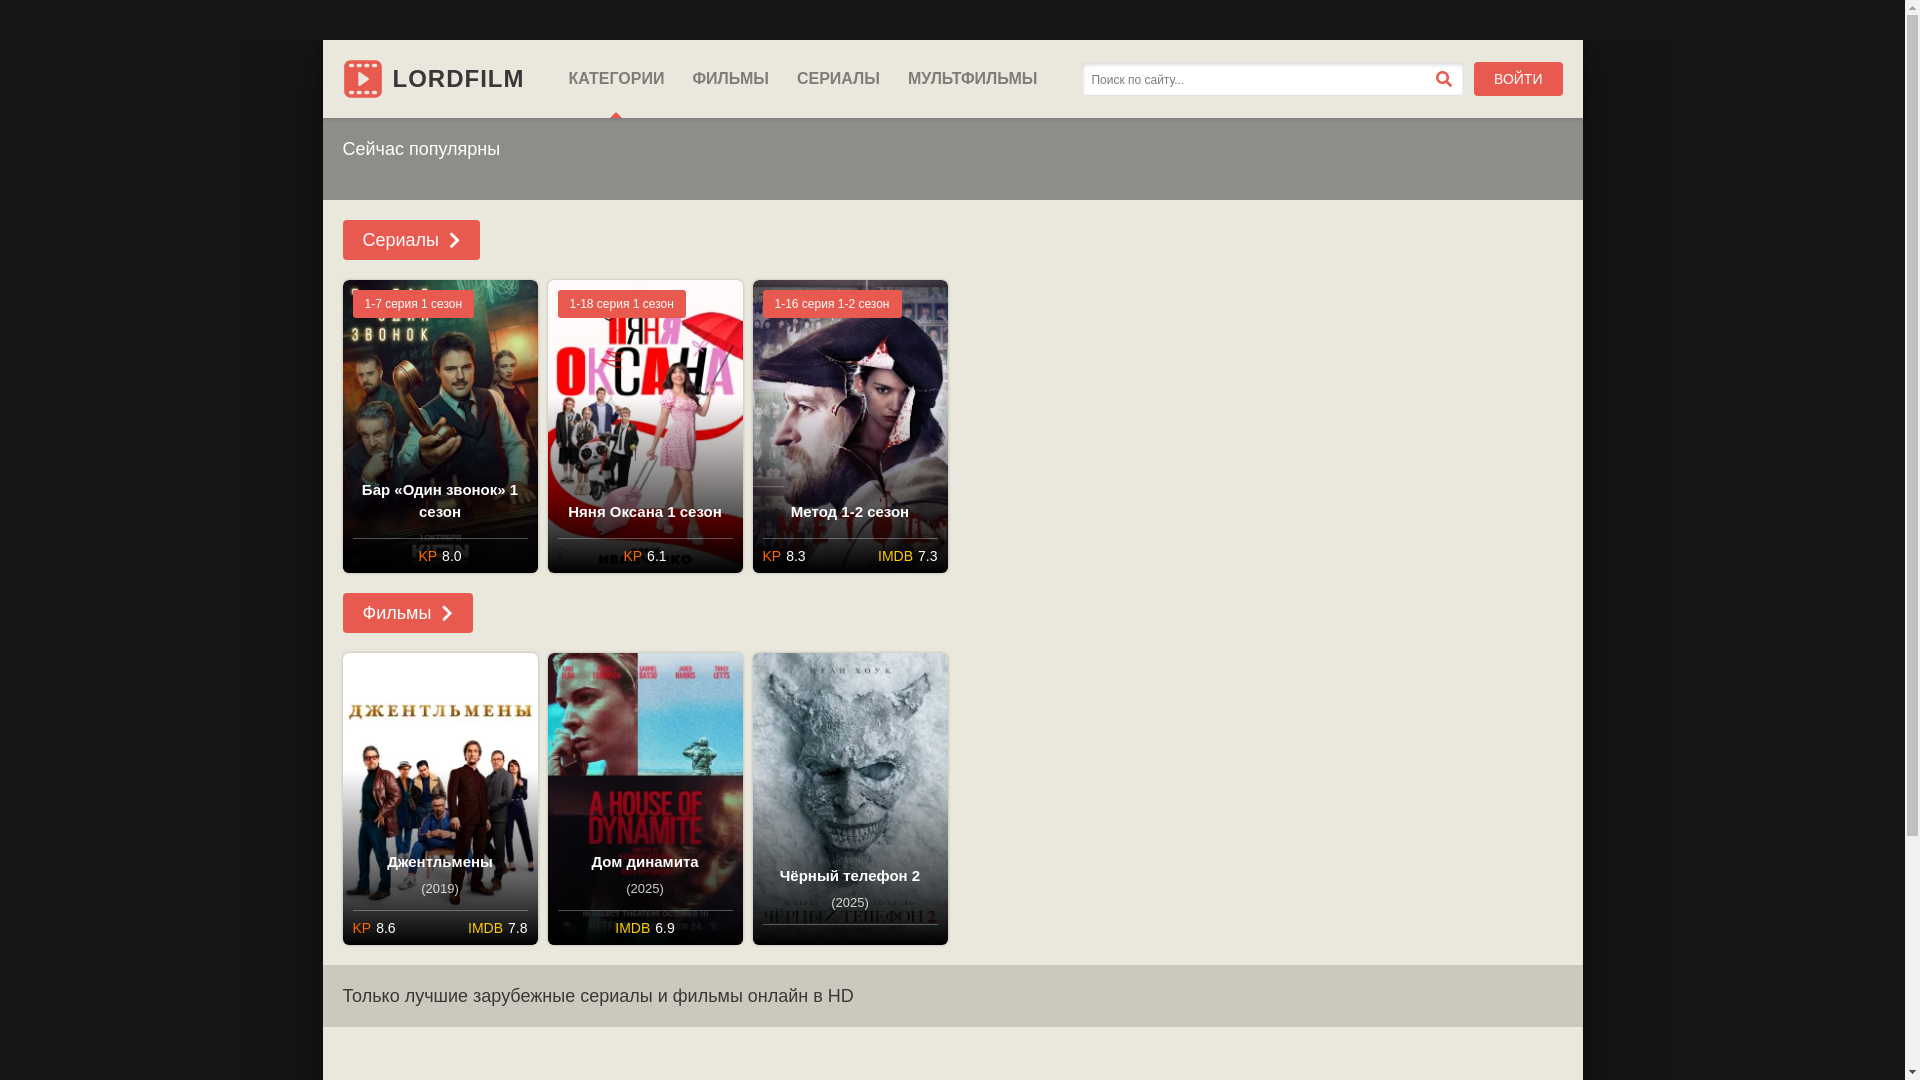The image size is (1920, 1080).
Task: Focus the site search input field
Action: (1255, 80)
